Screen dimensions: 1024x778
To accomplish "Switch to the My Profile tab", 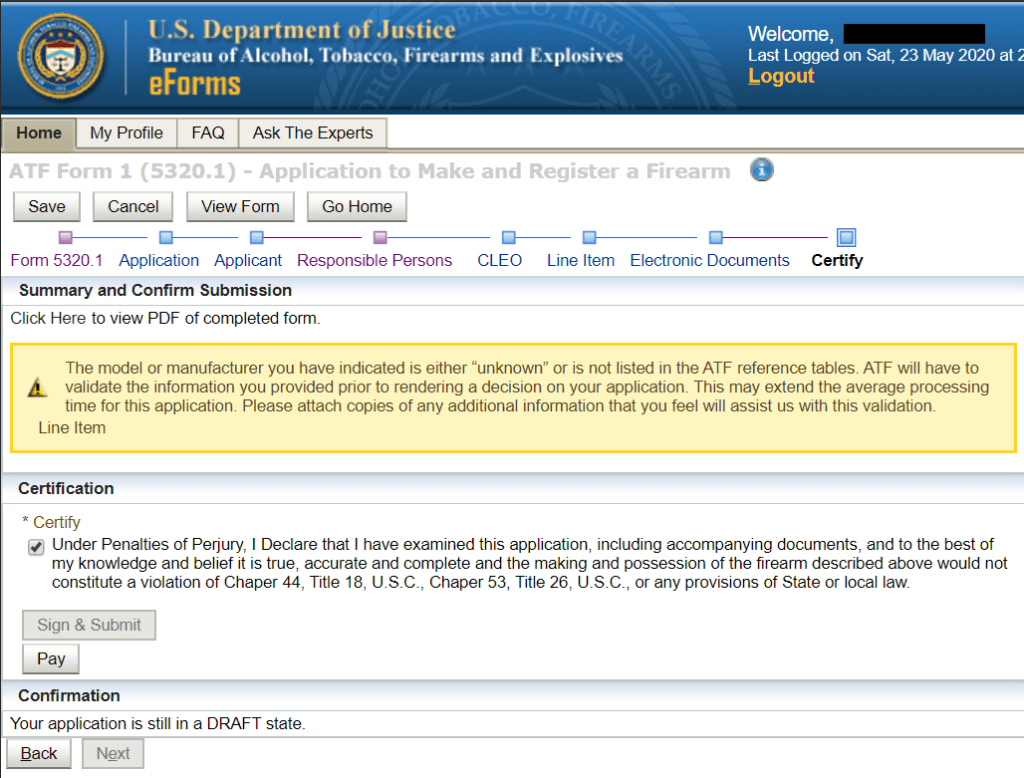I will click(127, 133).
